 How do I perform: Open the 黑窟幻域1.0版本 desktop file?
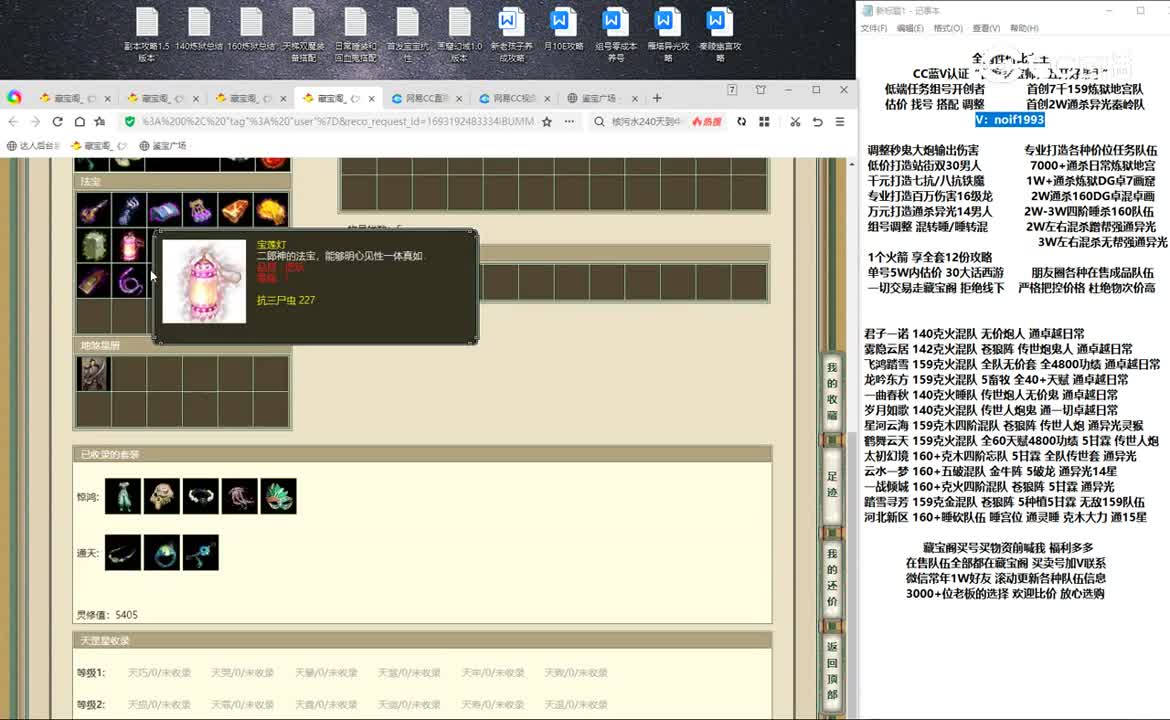coord(460,34)
